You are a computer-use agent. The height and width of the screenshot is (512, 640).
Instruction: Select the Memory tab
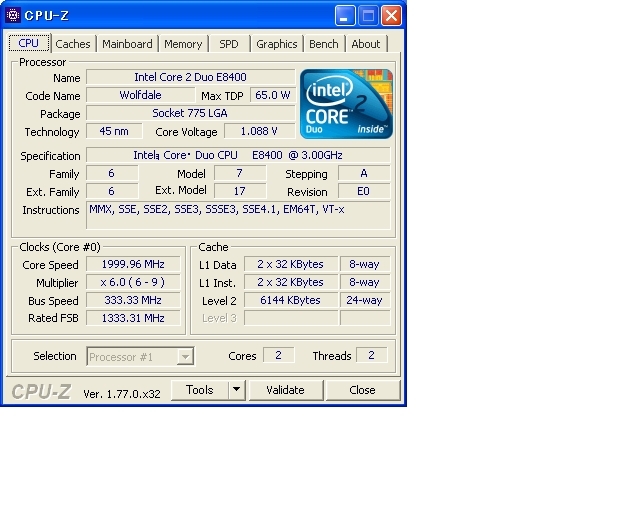point(183,44)
